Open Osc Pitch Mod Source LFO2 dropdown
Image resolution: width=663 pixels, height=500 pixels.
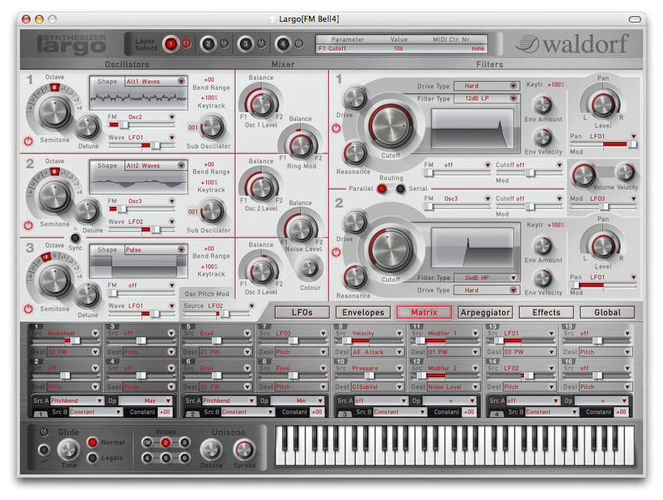pyautogui.click(x=230, y=306)
